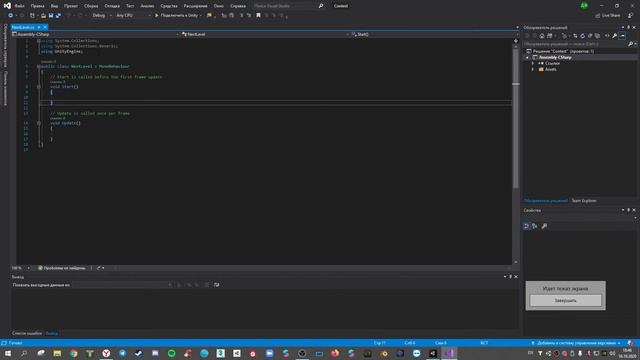Click Property Pages wrench in Свойства panel
Viewport: 640px width, 360px height.
[544, 226]
